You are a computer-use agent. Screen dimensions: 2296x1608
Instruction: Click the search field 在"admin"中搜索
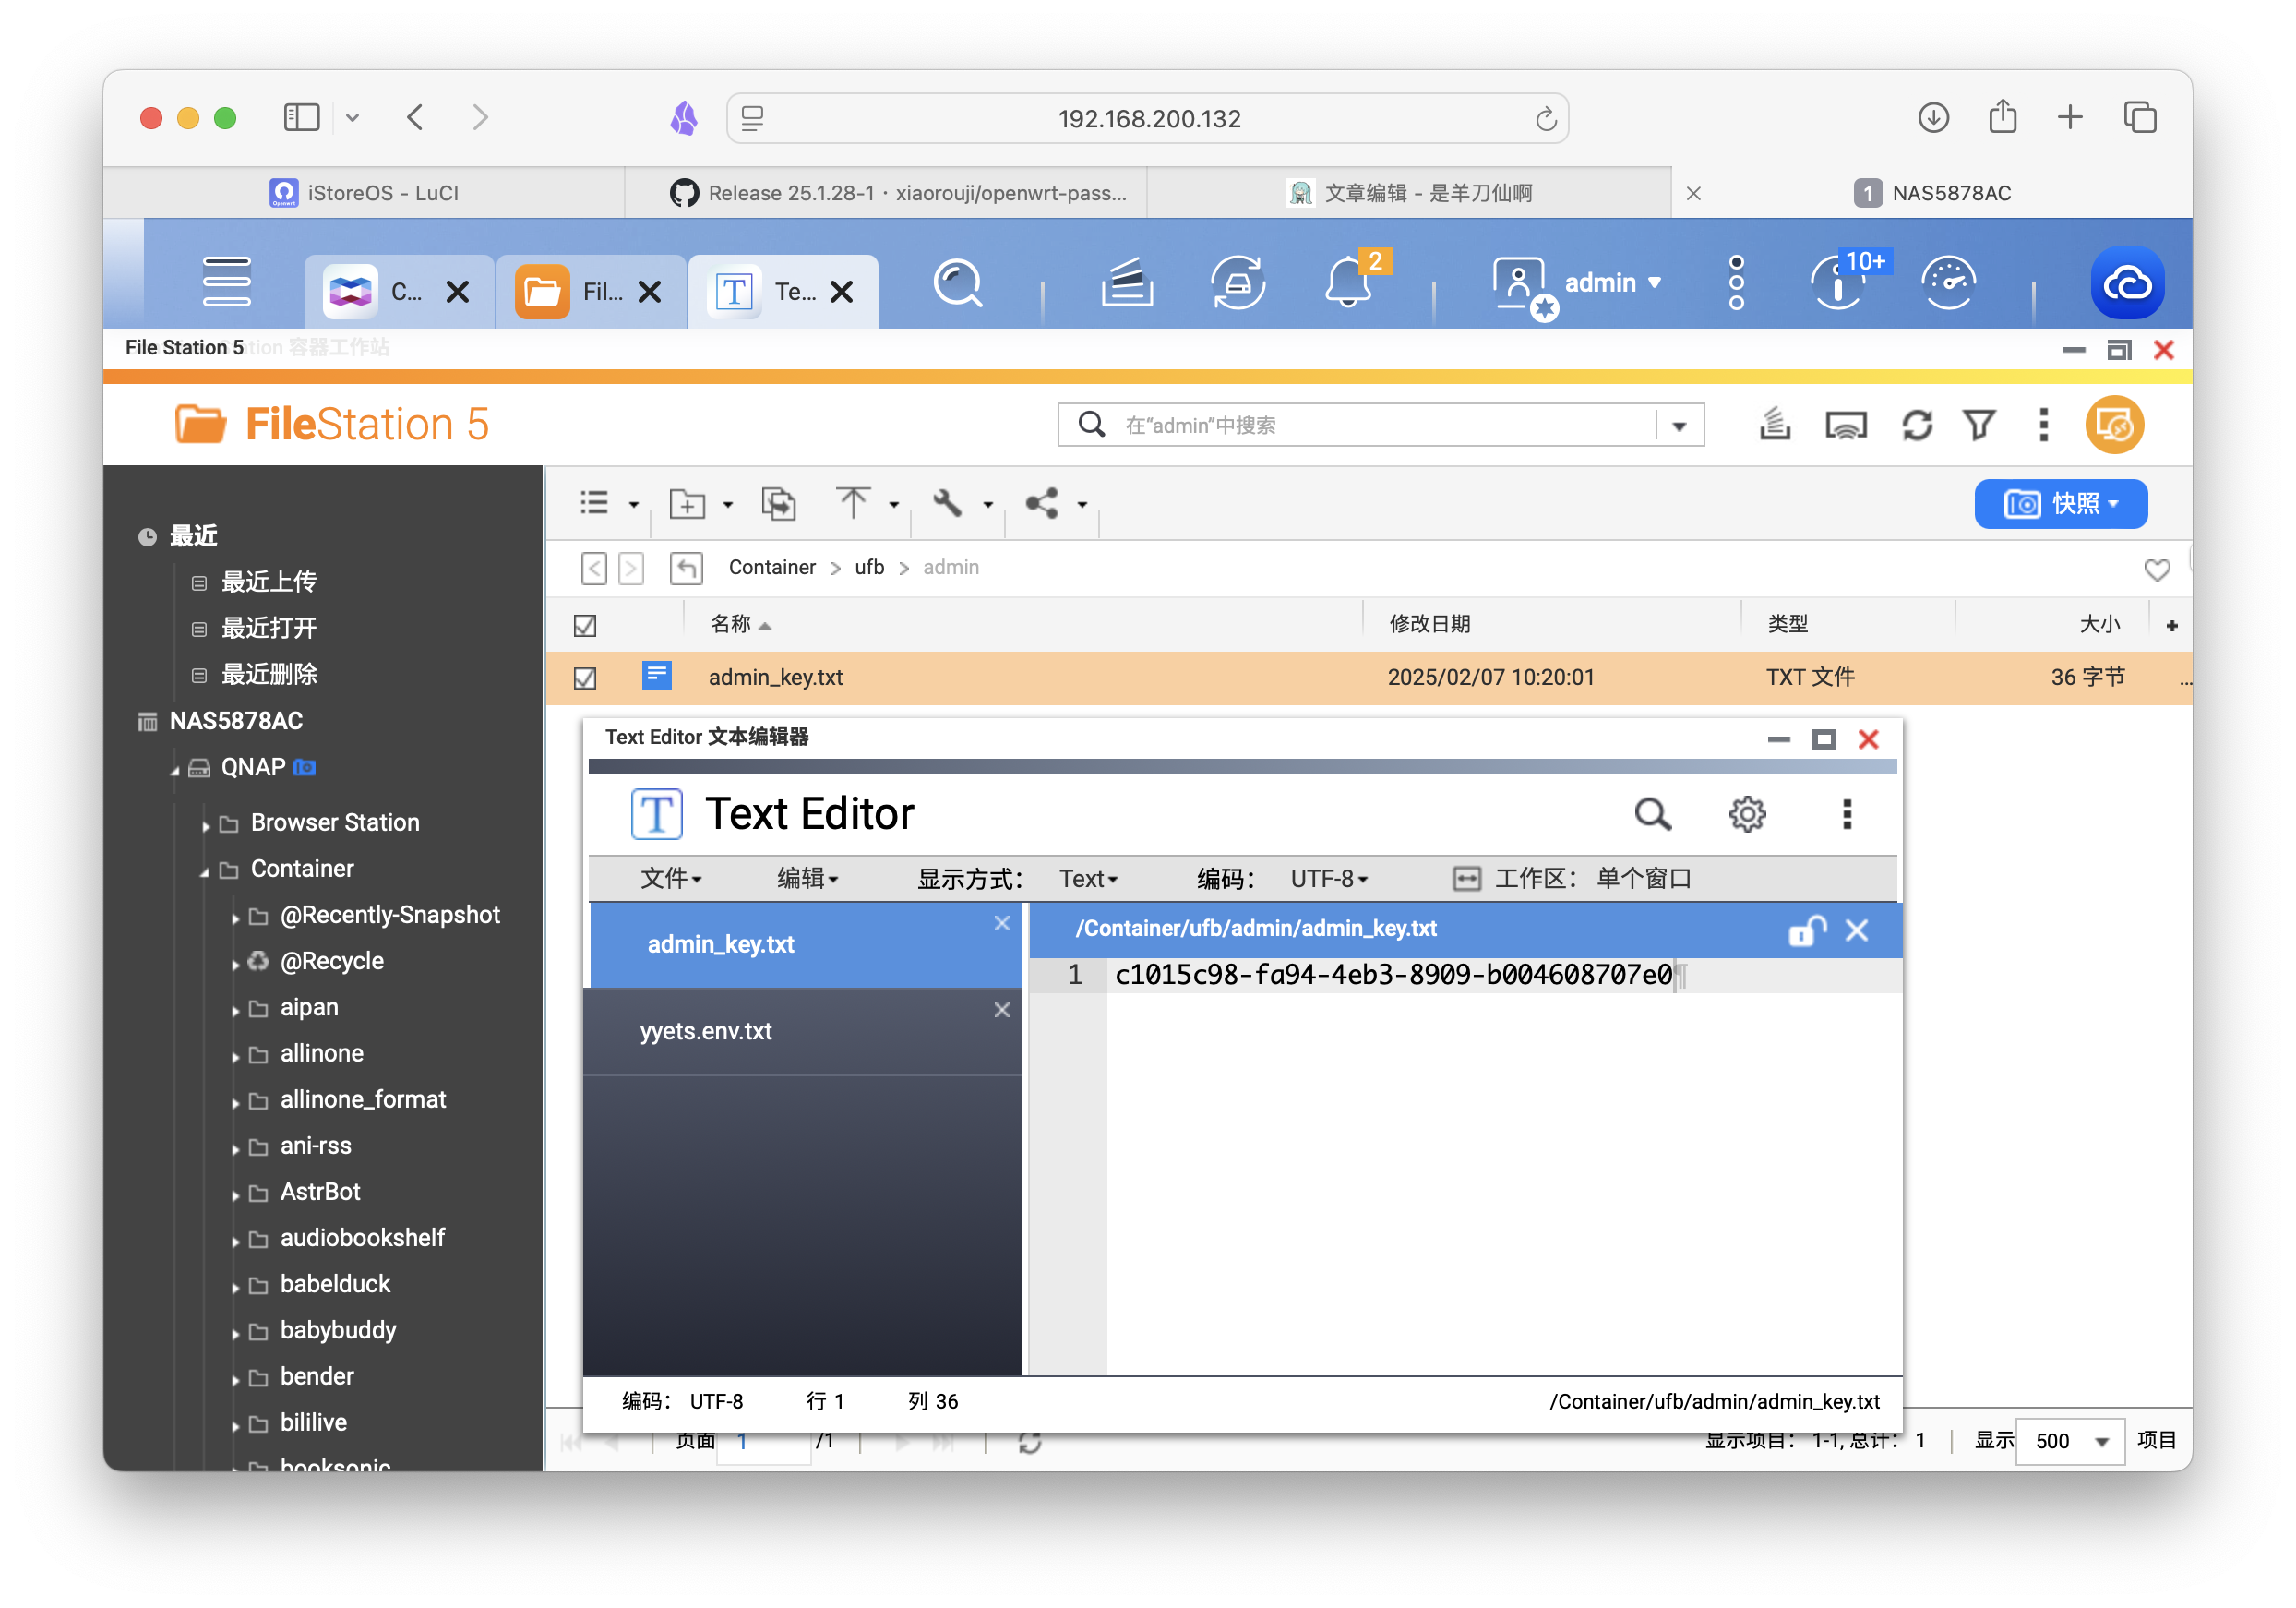pos(1380,426)
